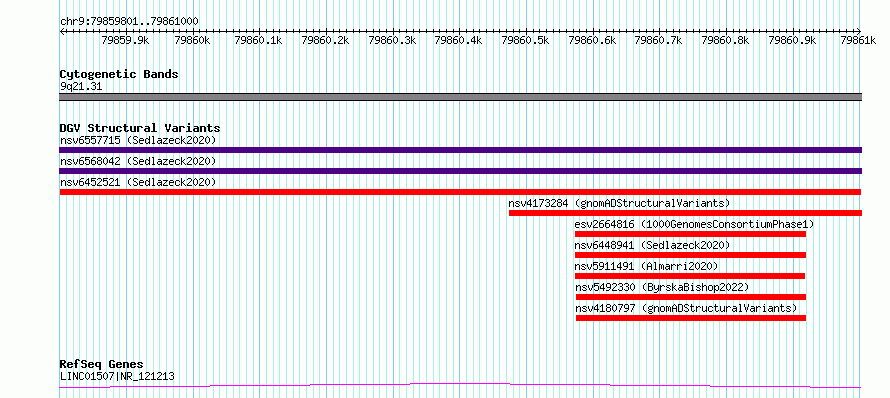
Task: Click ruler position 79859.9k
Action: pos(125,40)
